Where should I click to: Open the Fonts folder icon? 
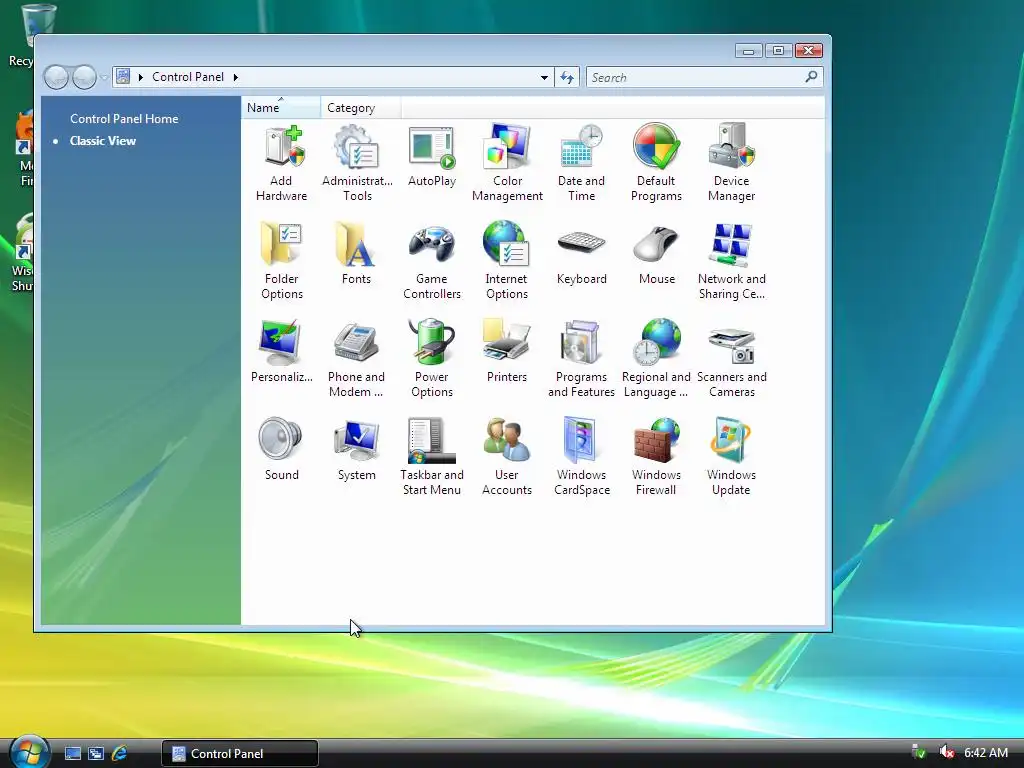[357, 253]
